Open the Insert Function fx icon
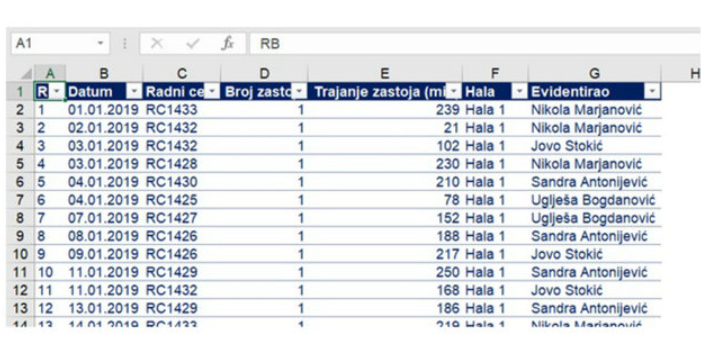 click(x=228, y=43)
